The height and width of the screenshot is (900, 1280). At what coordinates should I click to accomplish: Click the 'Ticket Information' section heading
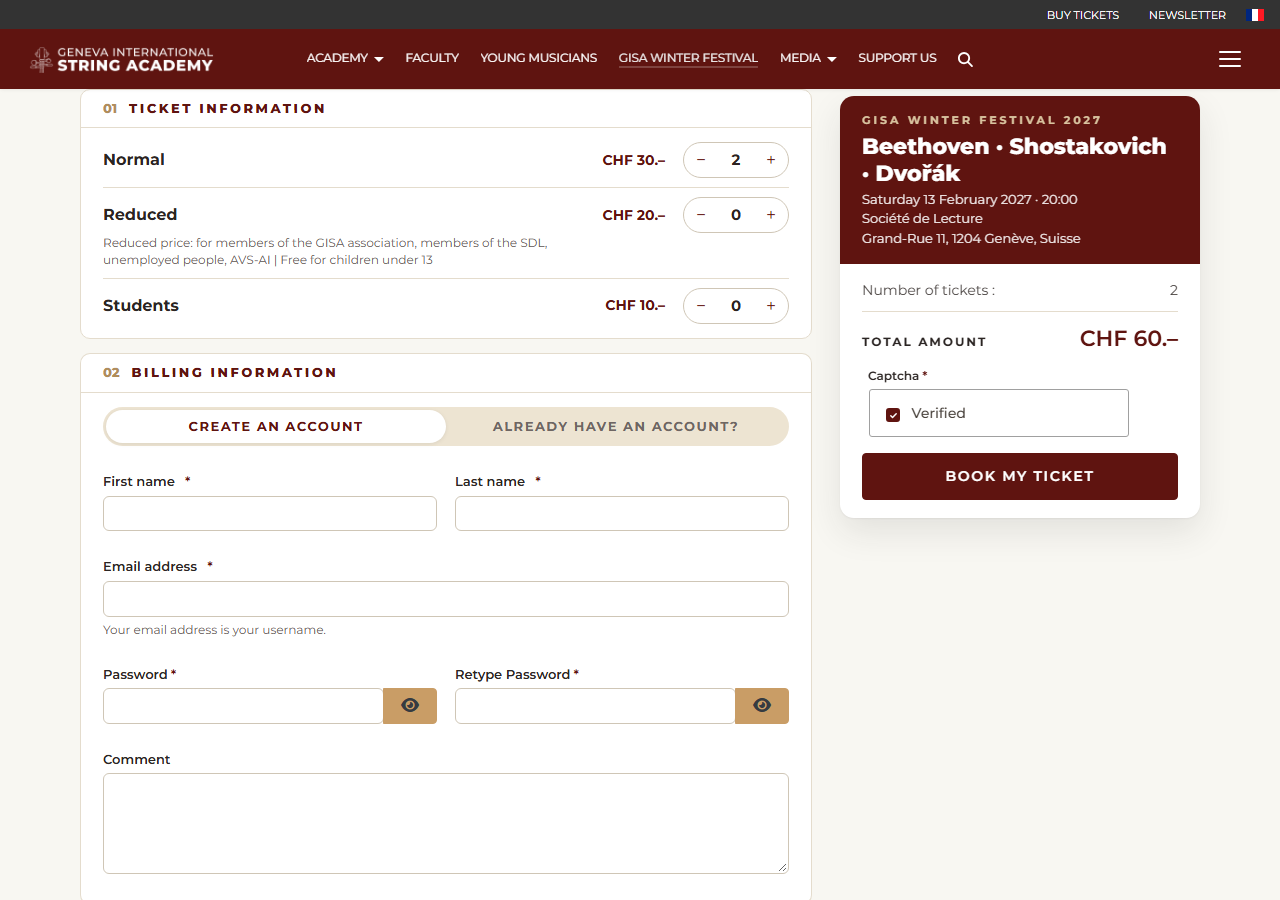tap(227, 108)
